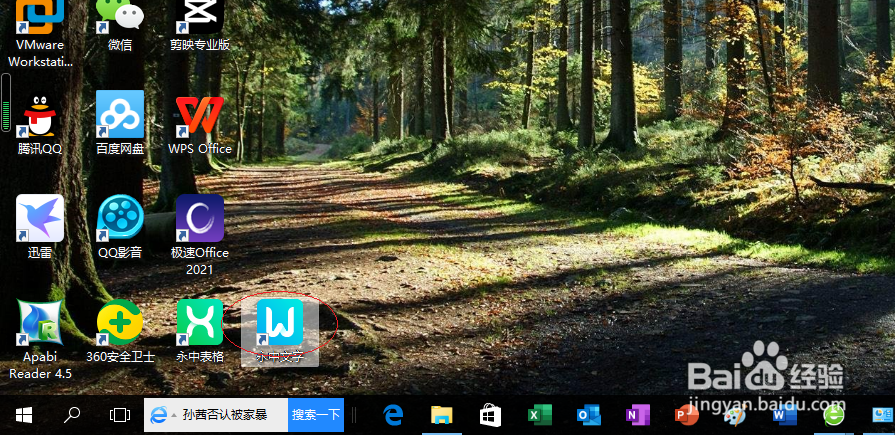Open the blue chart app on the taskbar

click(882, 415)
